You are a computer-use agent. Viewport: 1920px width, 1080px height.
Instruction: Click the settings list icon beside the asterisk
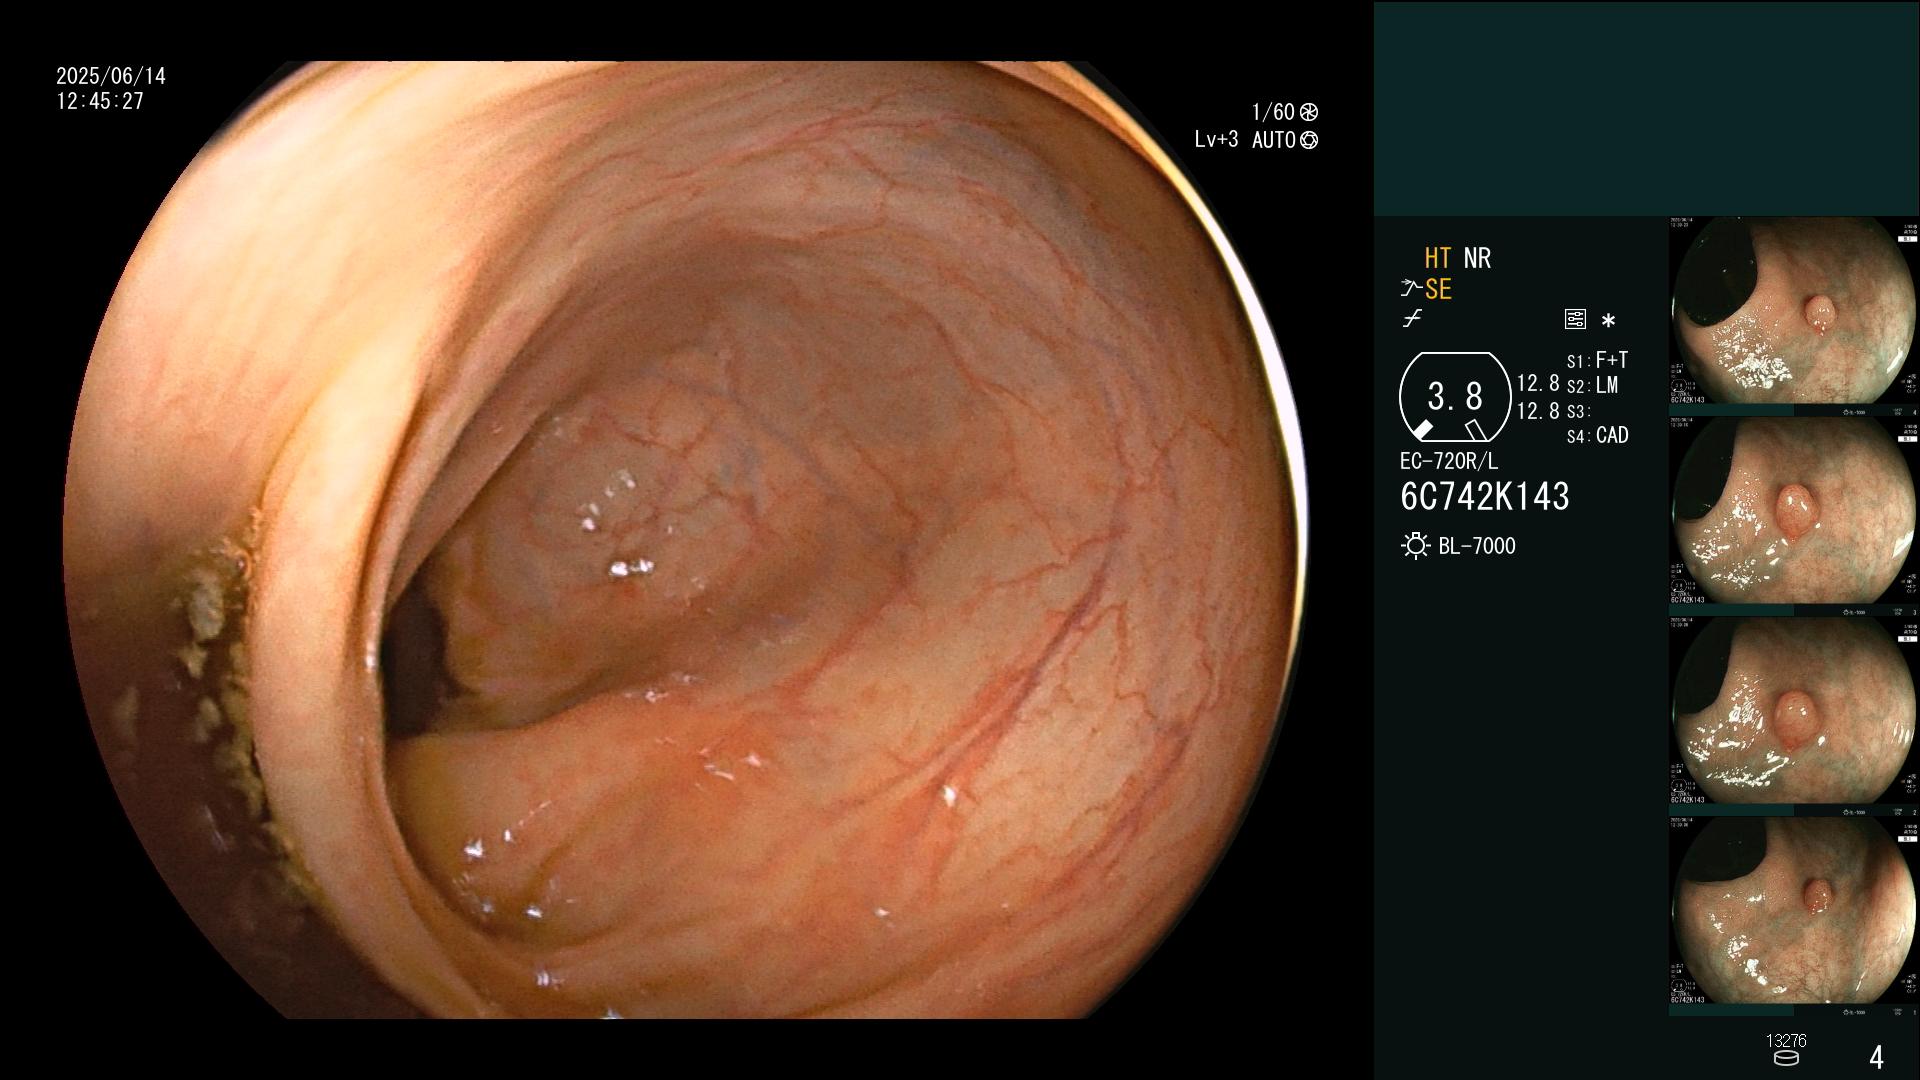(1575, 320)
